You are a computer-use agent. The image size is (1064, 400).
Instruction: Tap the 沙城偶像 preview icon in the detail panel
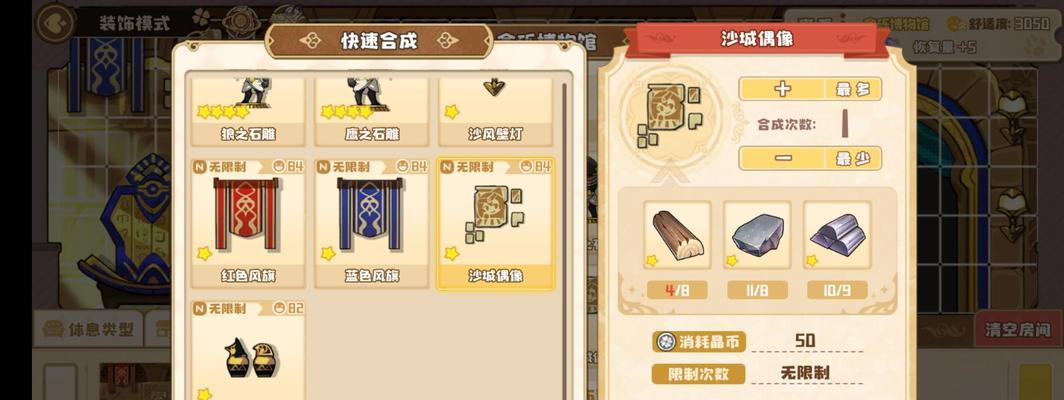[x=670, y=115]
